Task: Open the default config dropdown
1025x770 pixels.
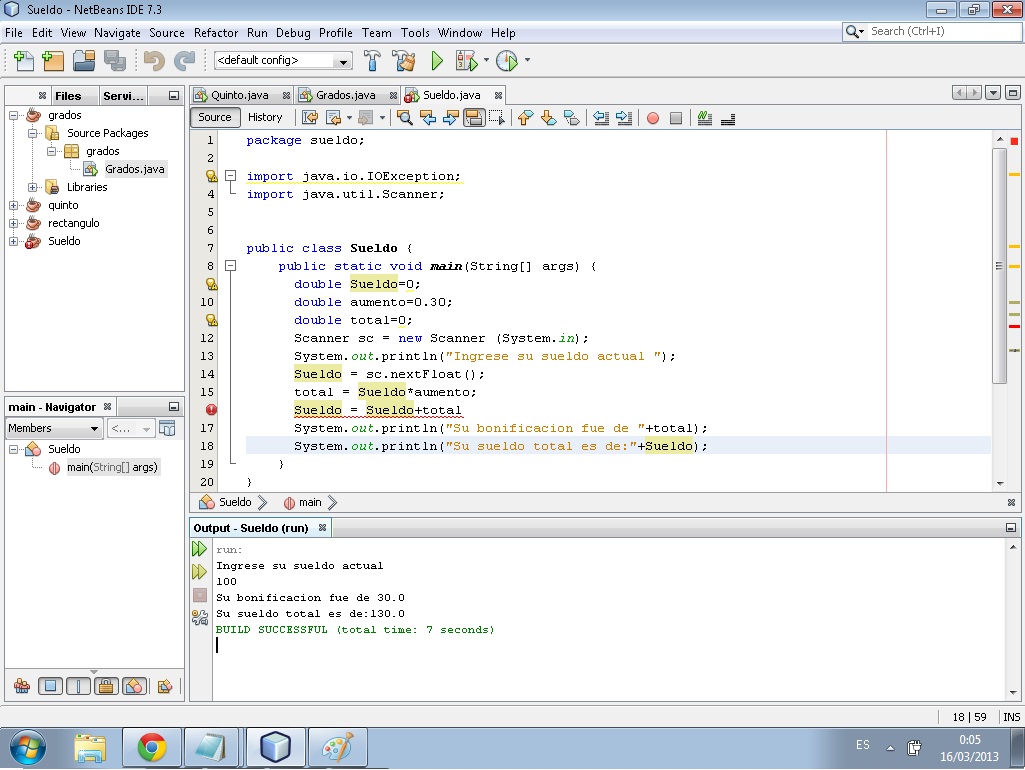Action: 342,60
